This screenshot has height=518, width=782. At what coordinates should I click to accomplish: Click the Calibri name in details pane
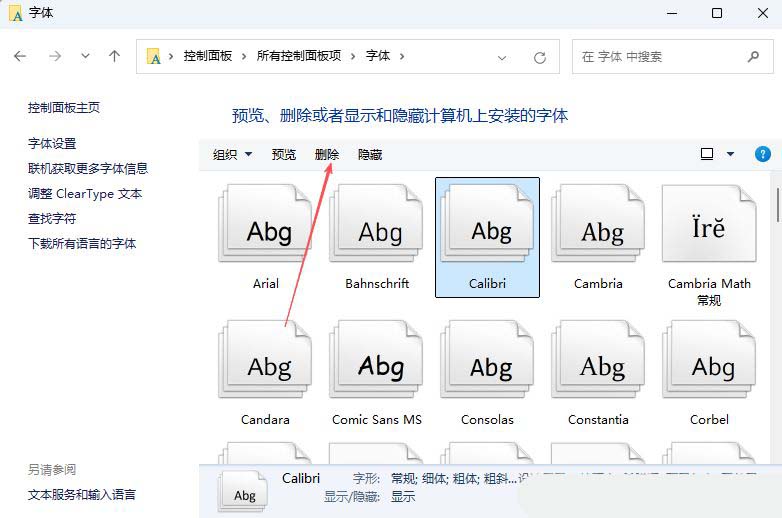point(301,479)
